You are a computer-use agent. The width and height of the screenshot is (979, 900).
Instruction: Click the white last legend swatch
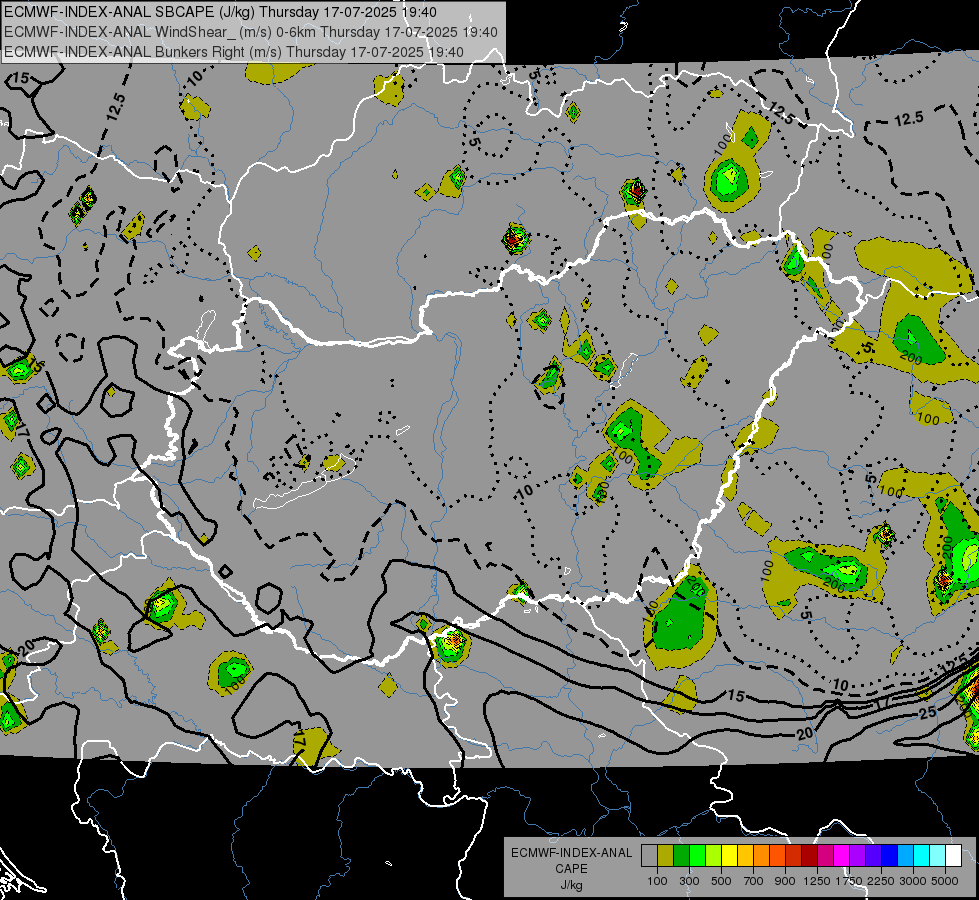[x=953, y=856]
